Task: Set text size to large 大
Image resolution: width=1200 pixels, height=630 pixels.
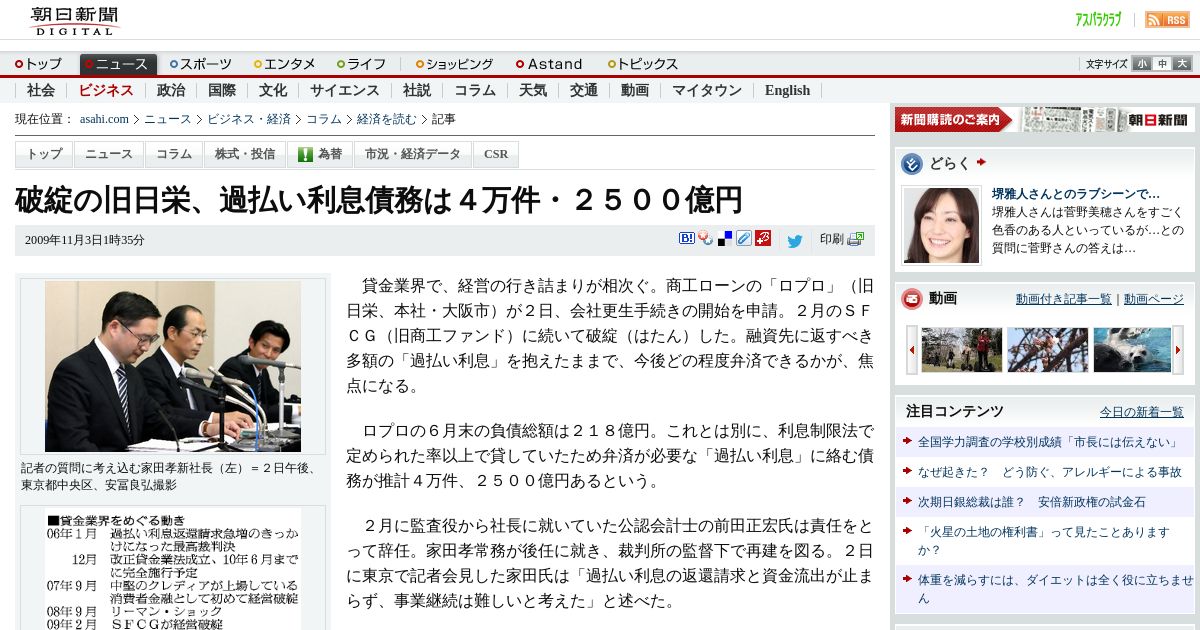Action: [1182, 63]
